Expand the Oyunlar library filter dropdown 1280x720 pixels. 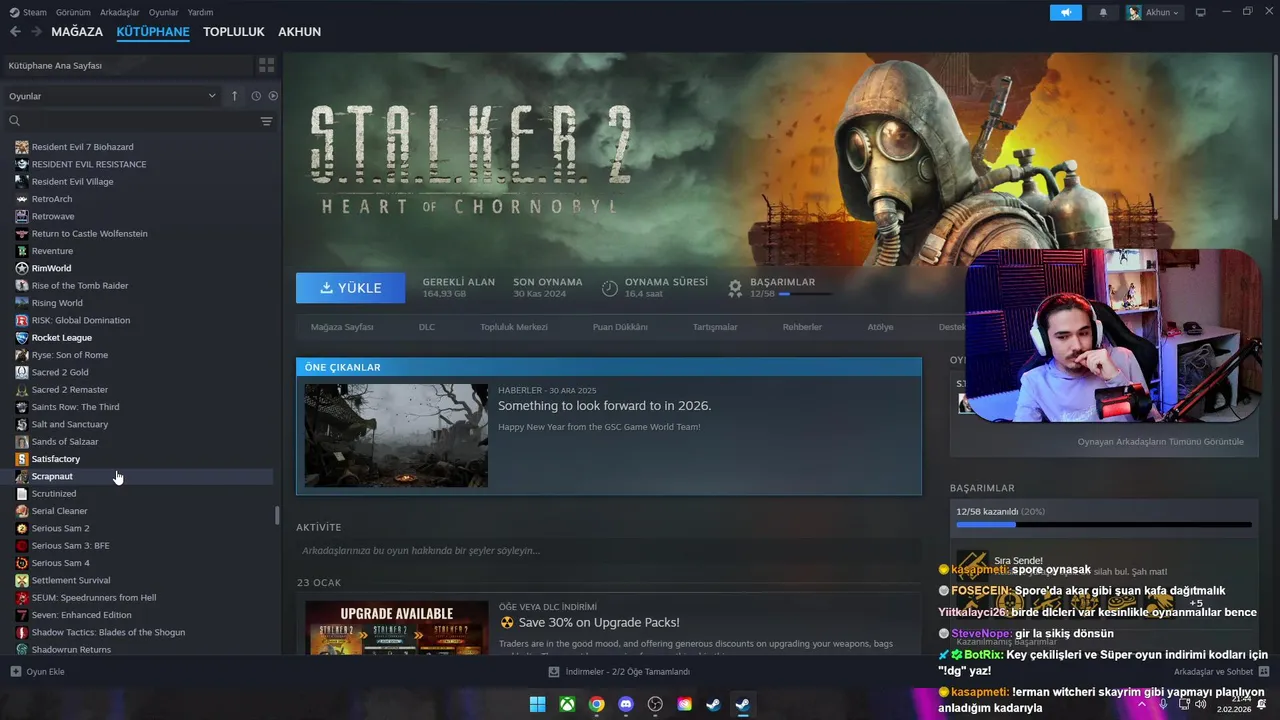[x=112, y=96]
